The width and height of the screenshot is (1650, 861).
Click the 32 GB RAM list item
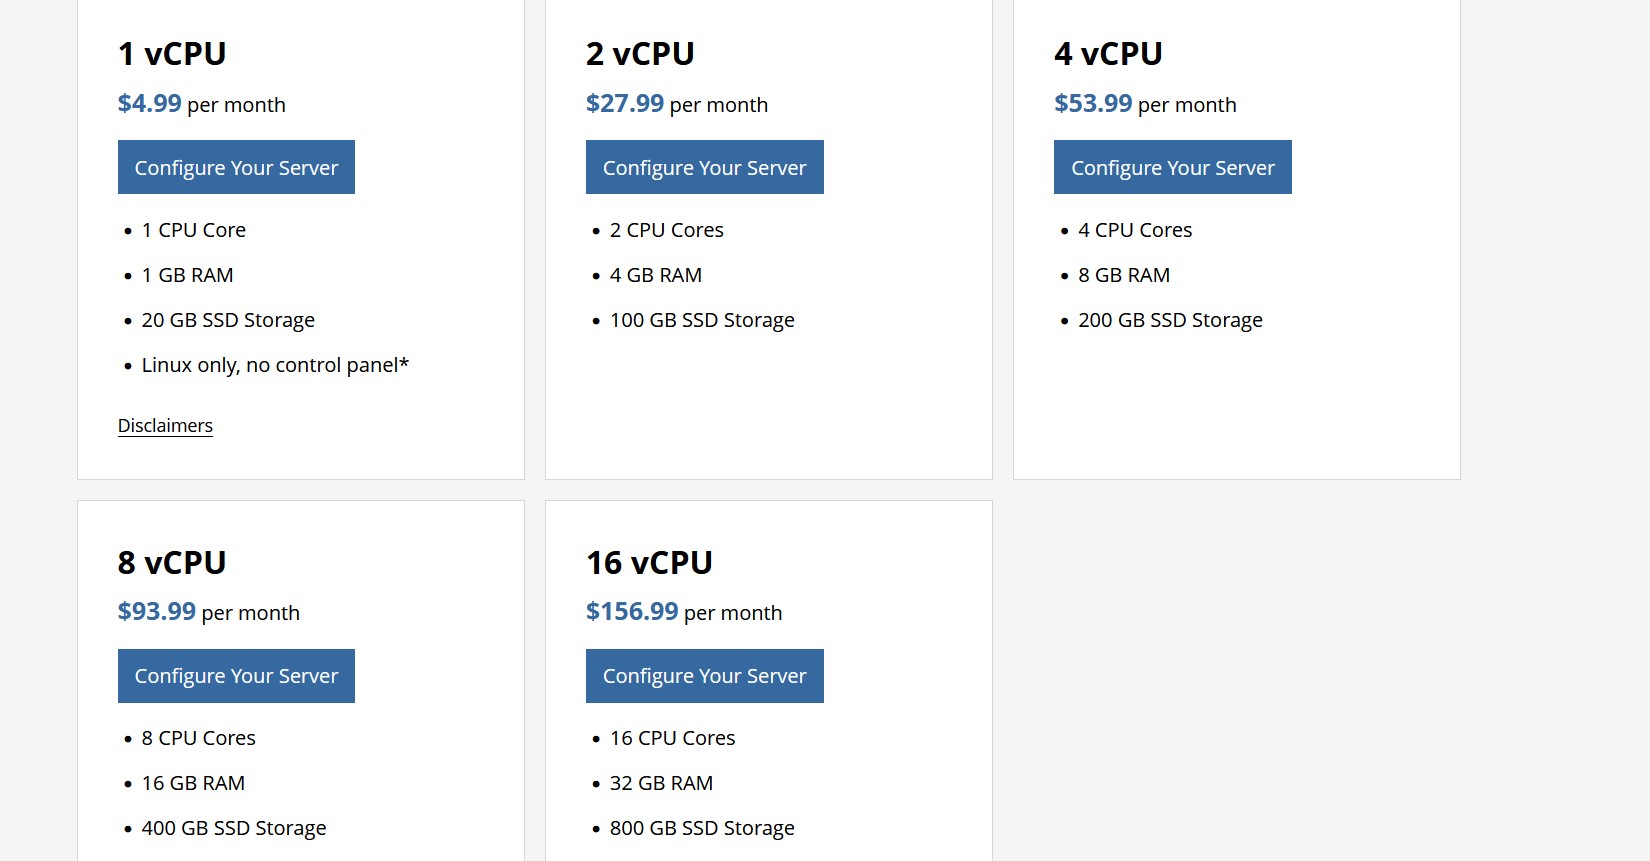pos(661,783)
